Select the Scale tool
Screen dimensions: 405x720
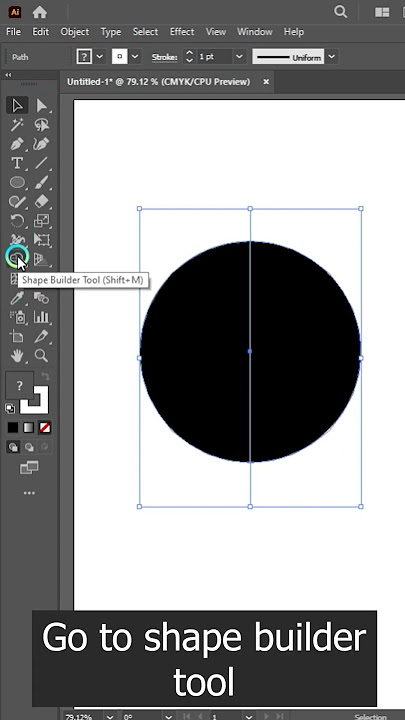(42, 221)
